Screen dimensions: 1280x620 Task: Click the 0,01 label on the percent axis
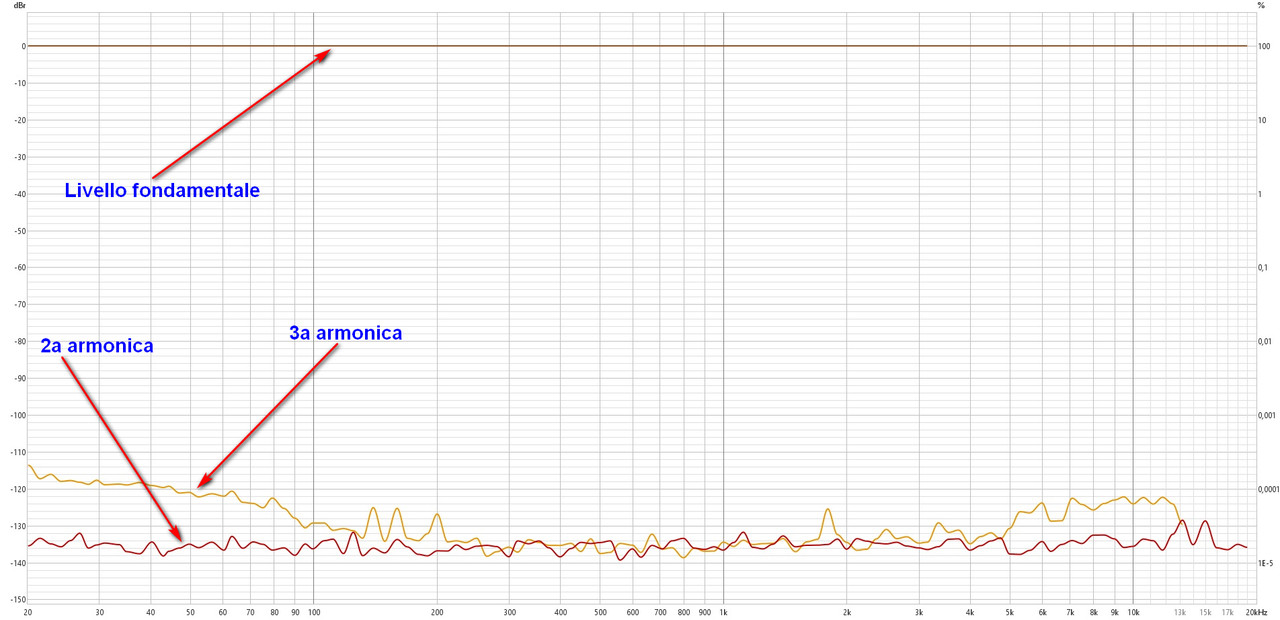click(x=1265, y=341)
